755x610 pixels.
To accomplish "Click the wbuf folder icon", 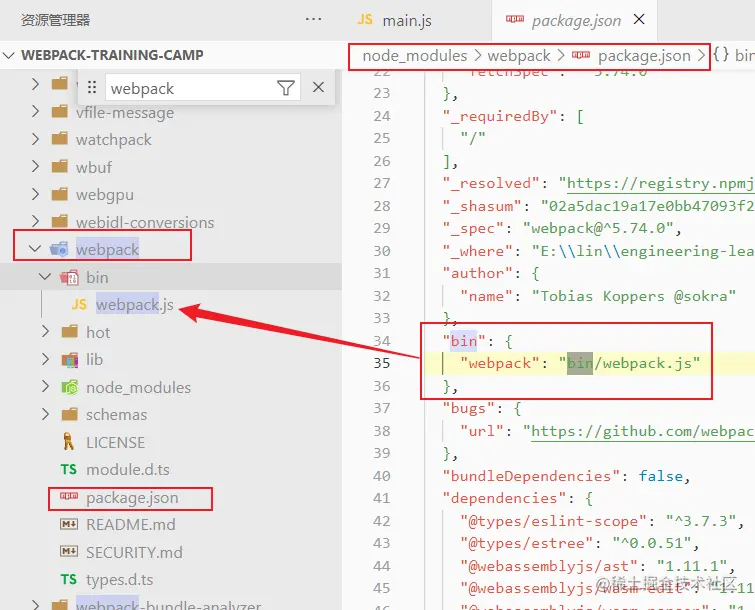I will point(60,167).
